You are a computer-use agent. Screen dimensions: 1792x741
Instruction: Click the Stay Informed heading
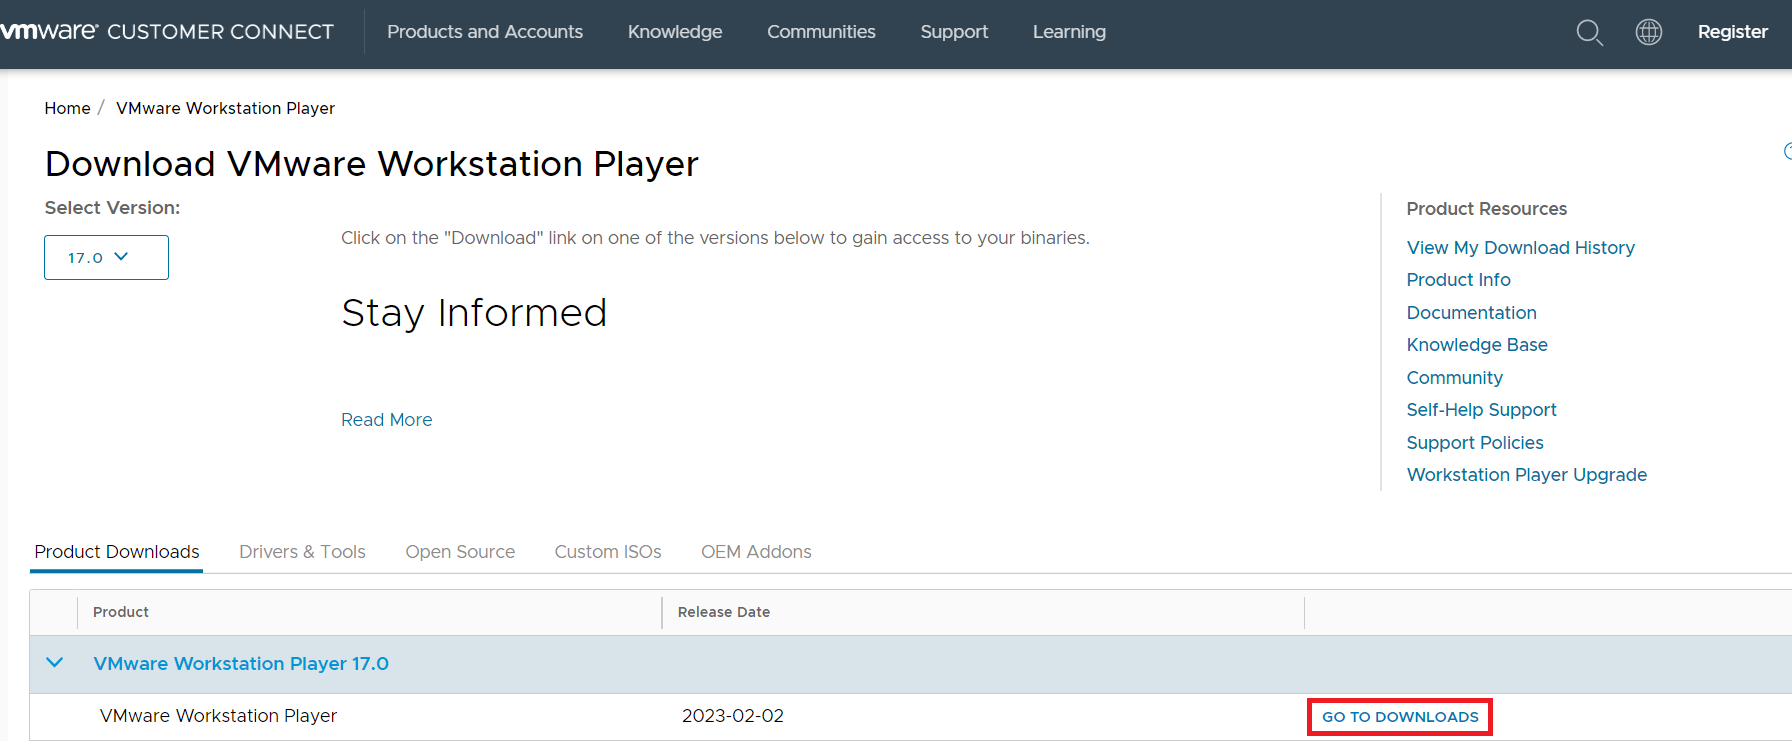tap(474, 314)
